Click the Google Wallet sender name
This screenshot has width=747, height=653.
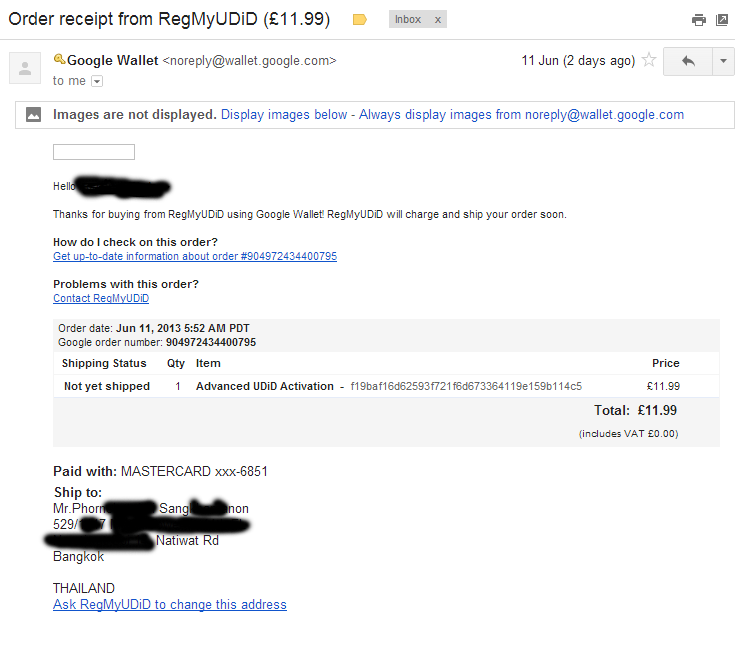pyautogui.click(x=112, y=60)
